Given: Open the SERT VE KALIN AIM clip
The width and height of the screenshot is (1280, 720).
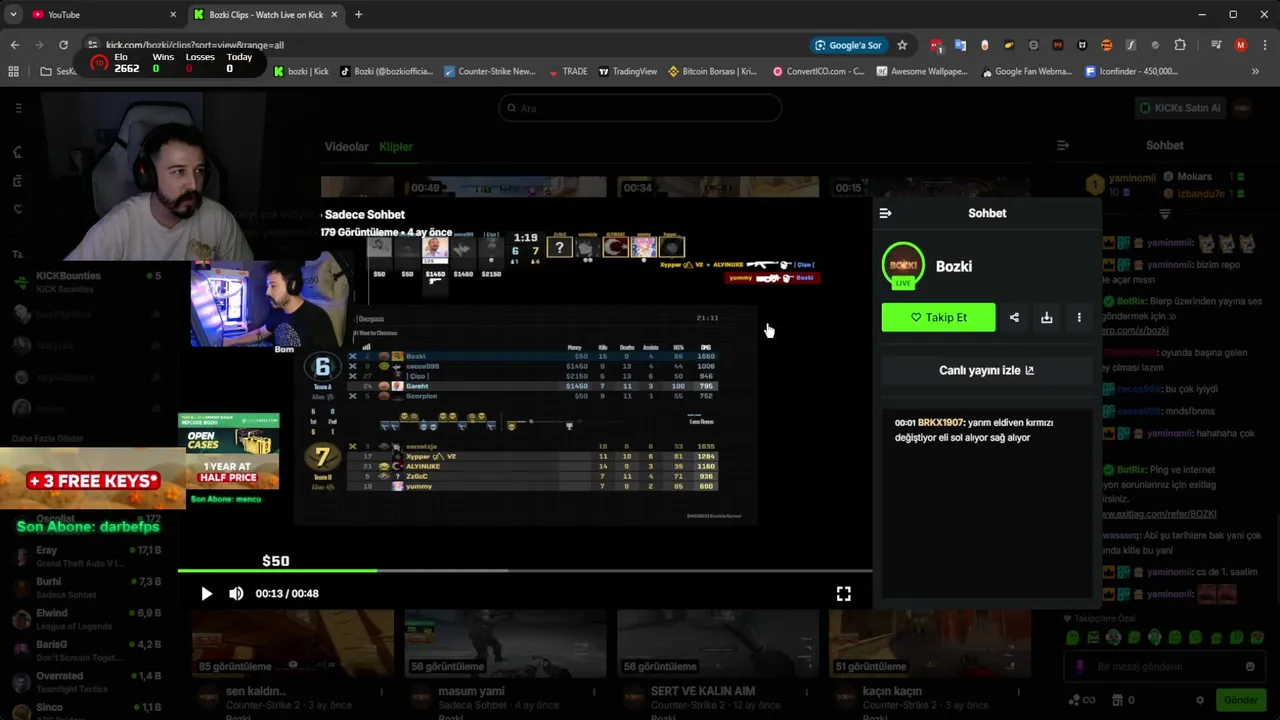Looking at the screenshot, I should point(718,643).
